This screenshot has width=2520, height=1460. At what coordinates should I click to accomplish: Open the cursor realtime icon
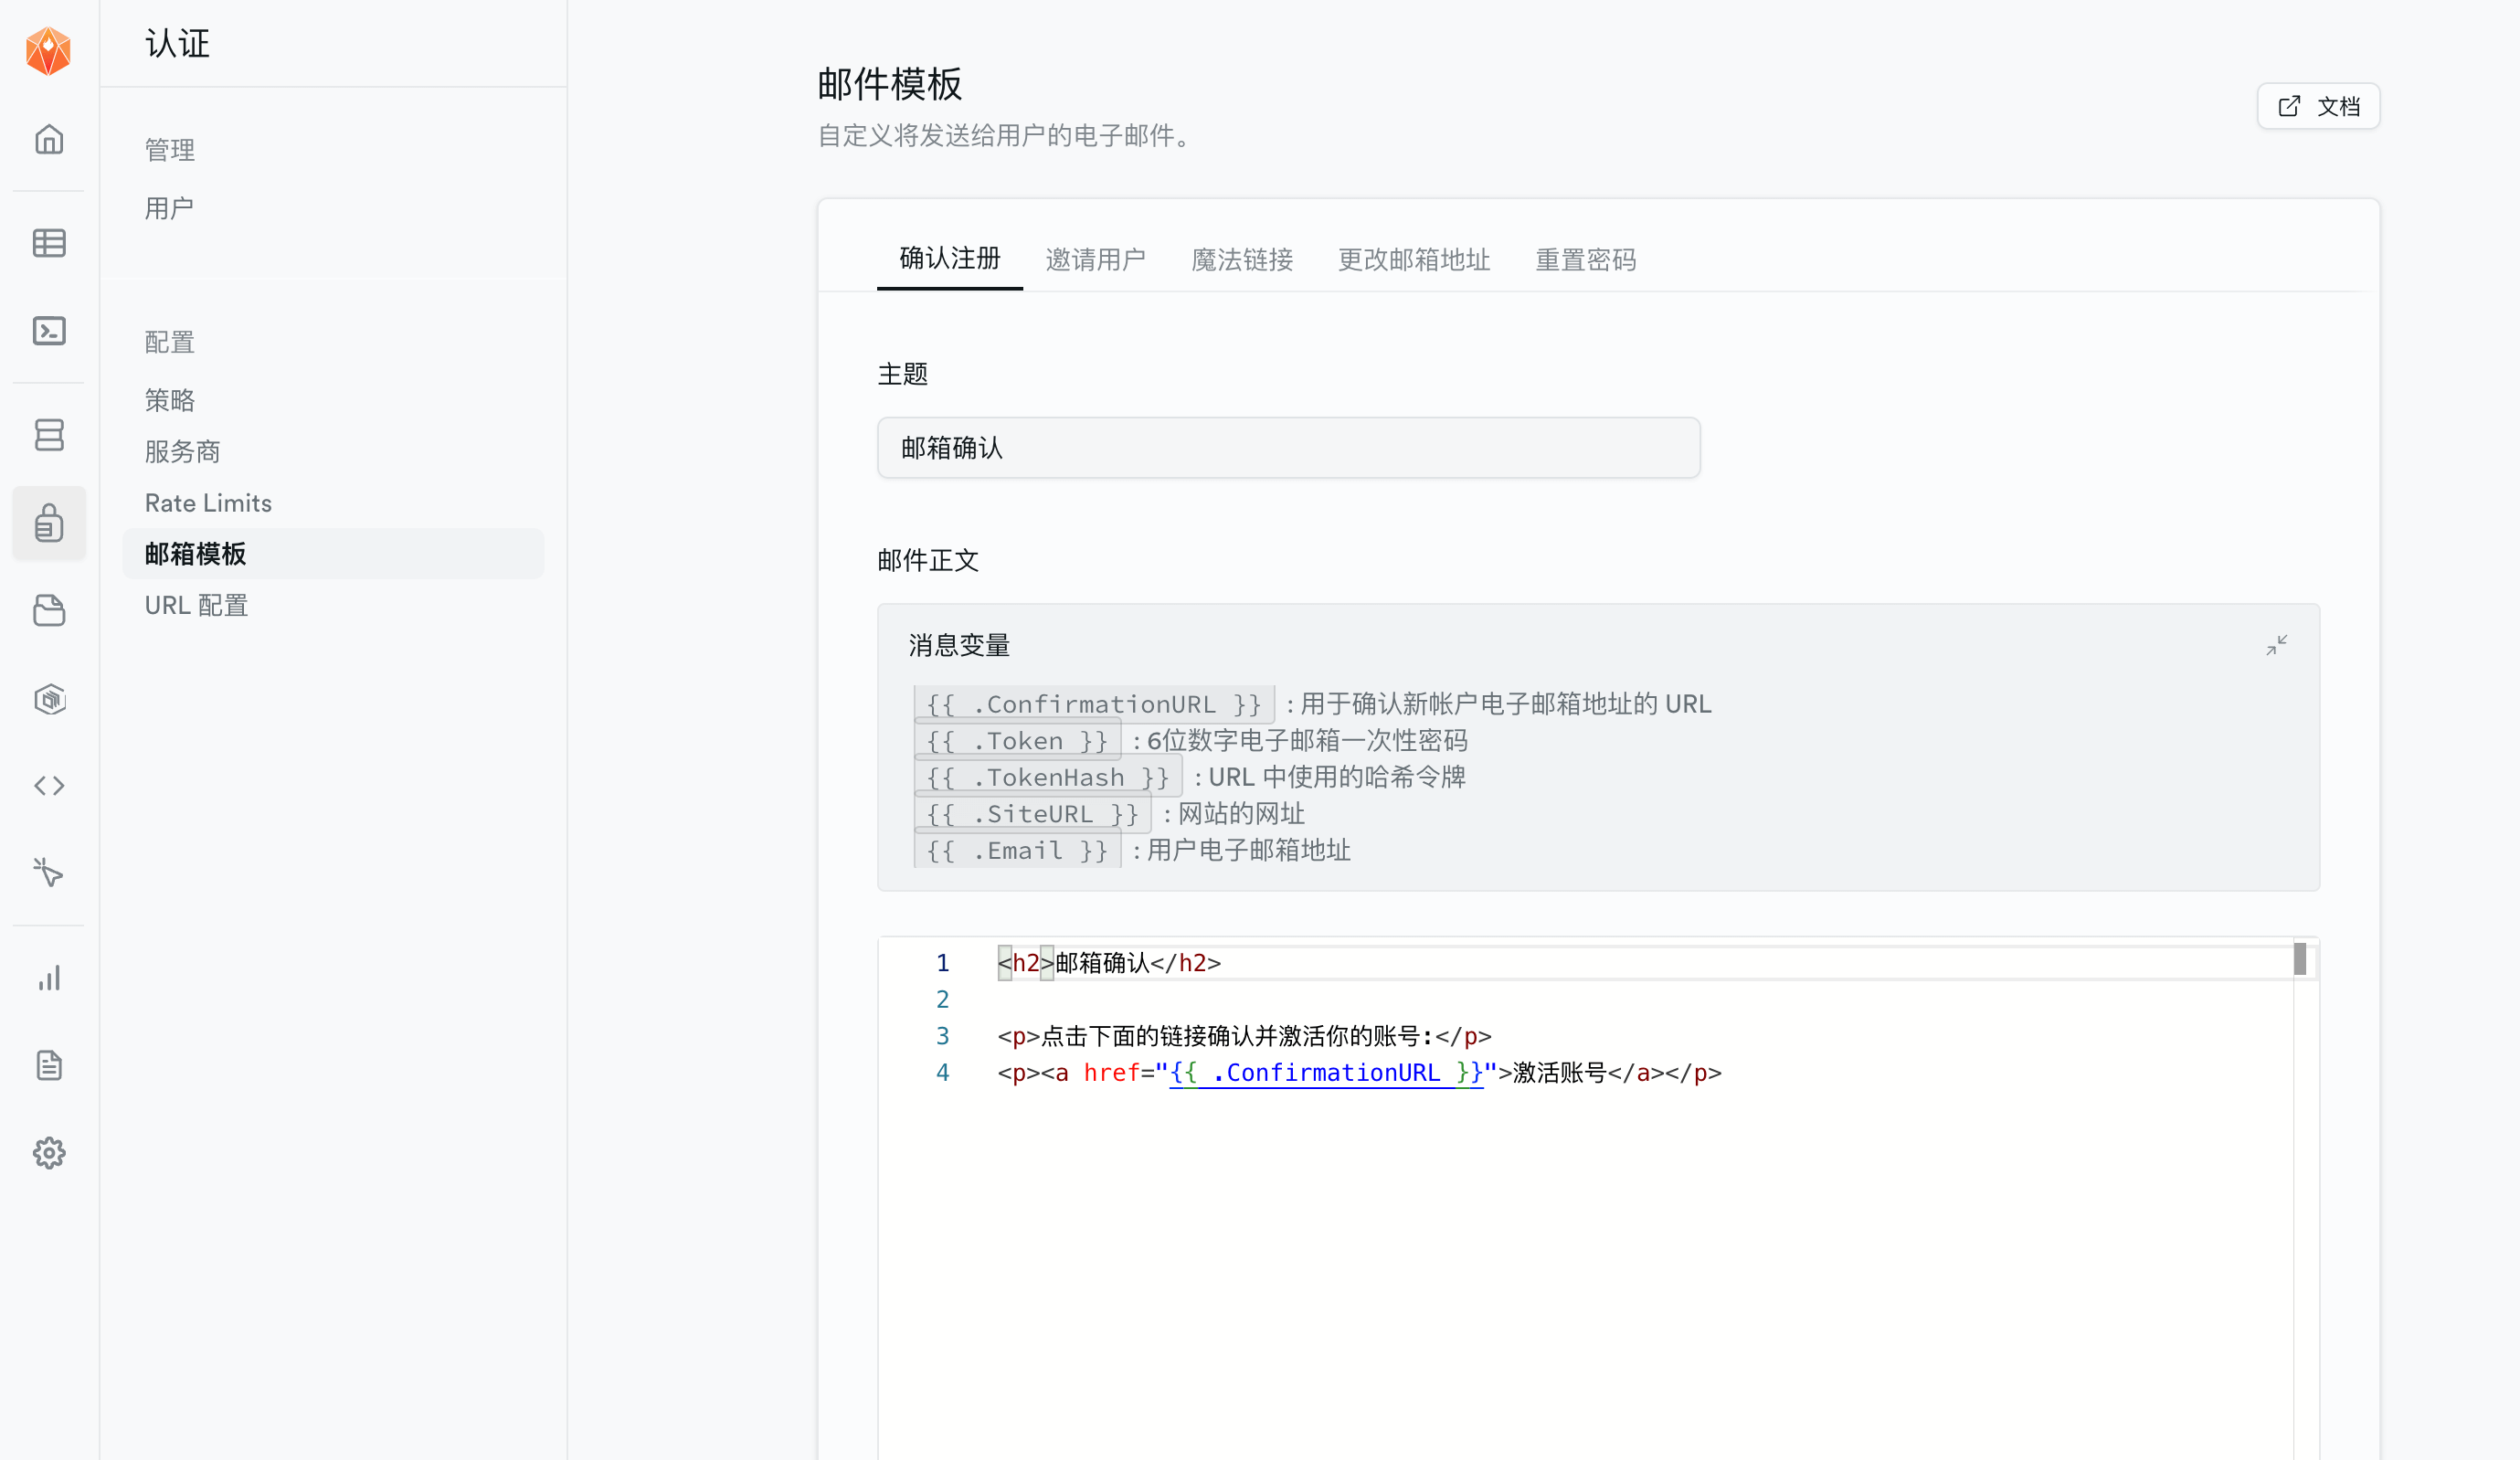click(49, 873)
